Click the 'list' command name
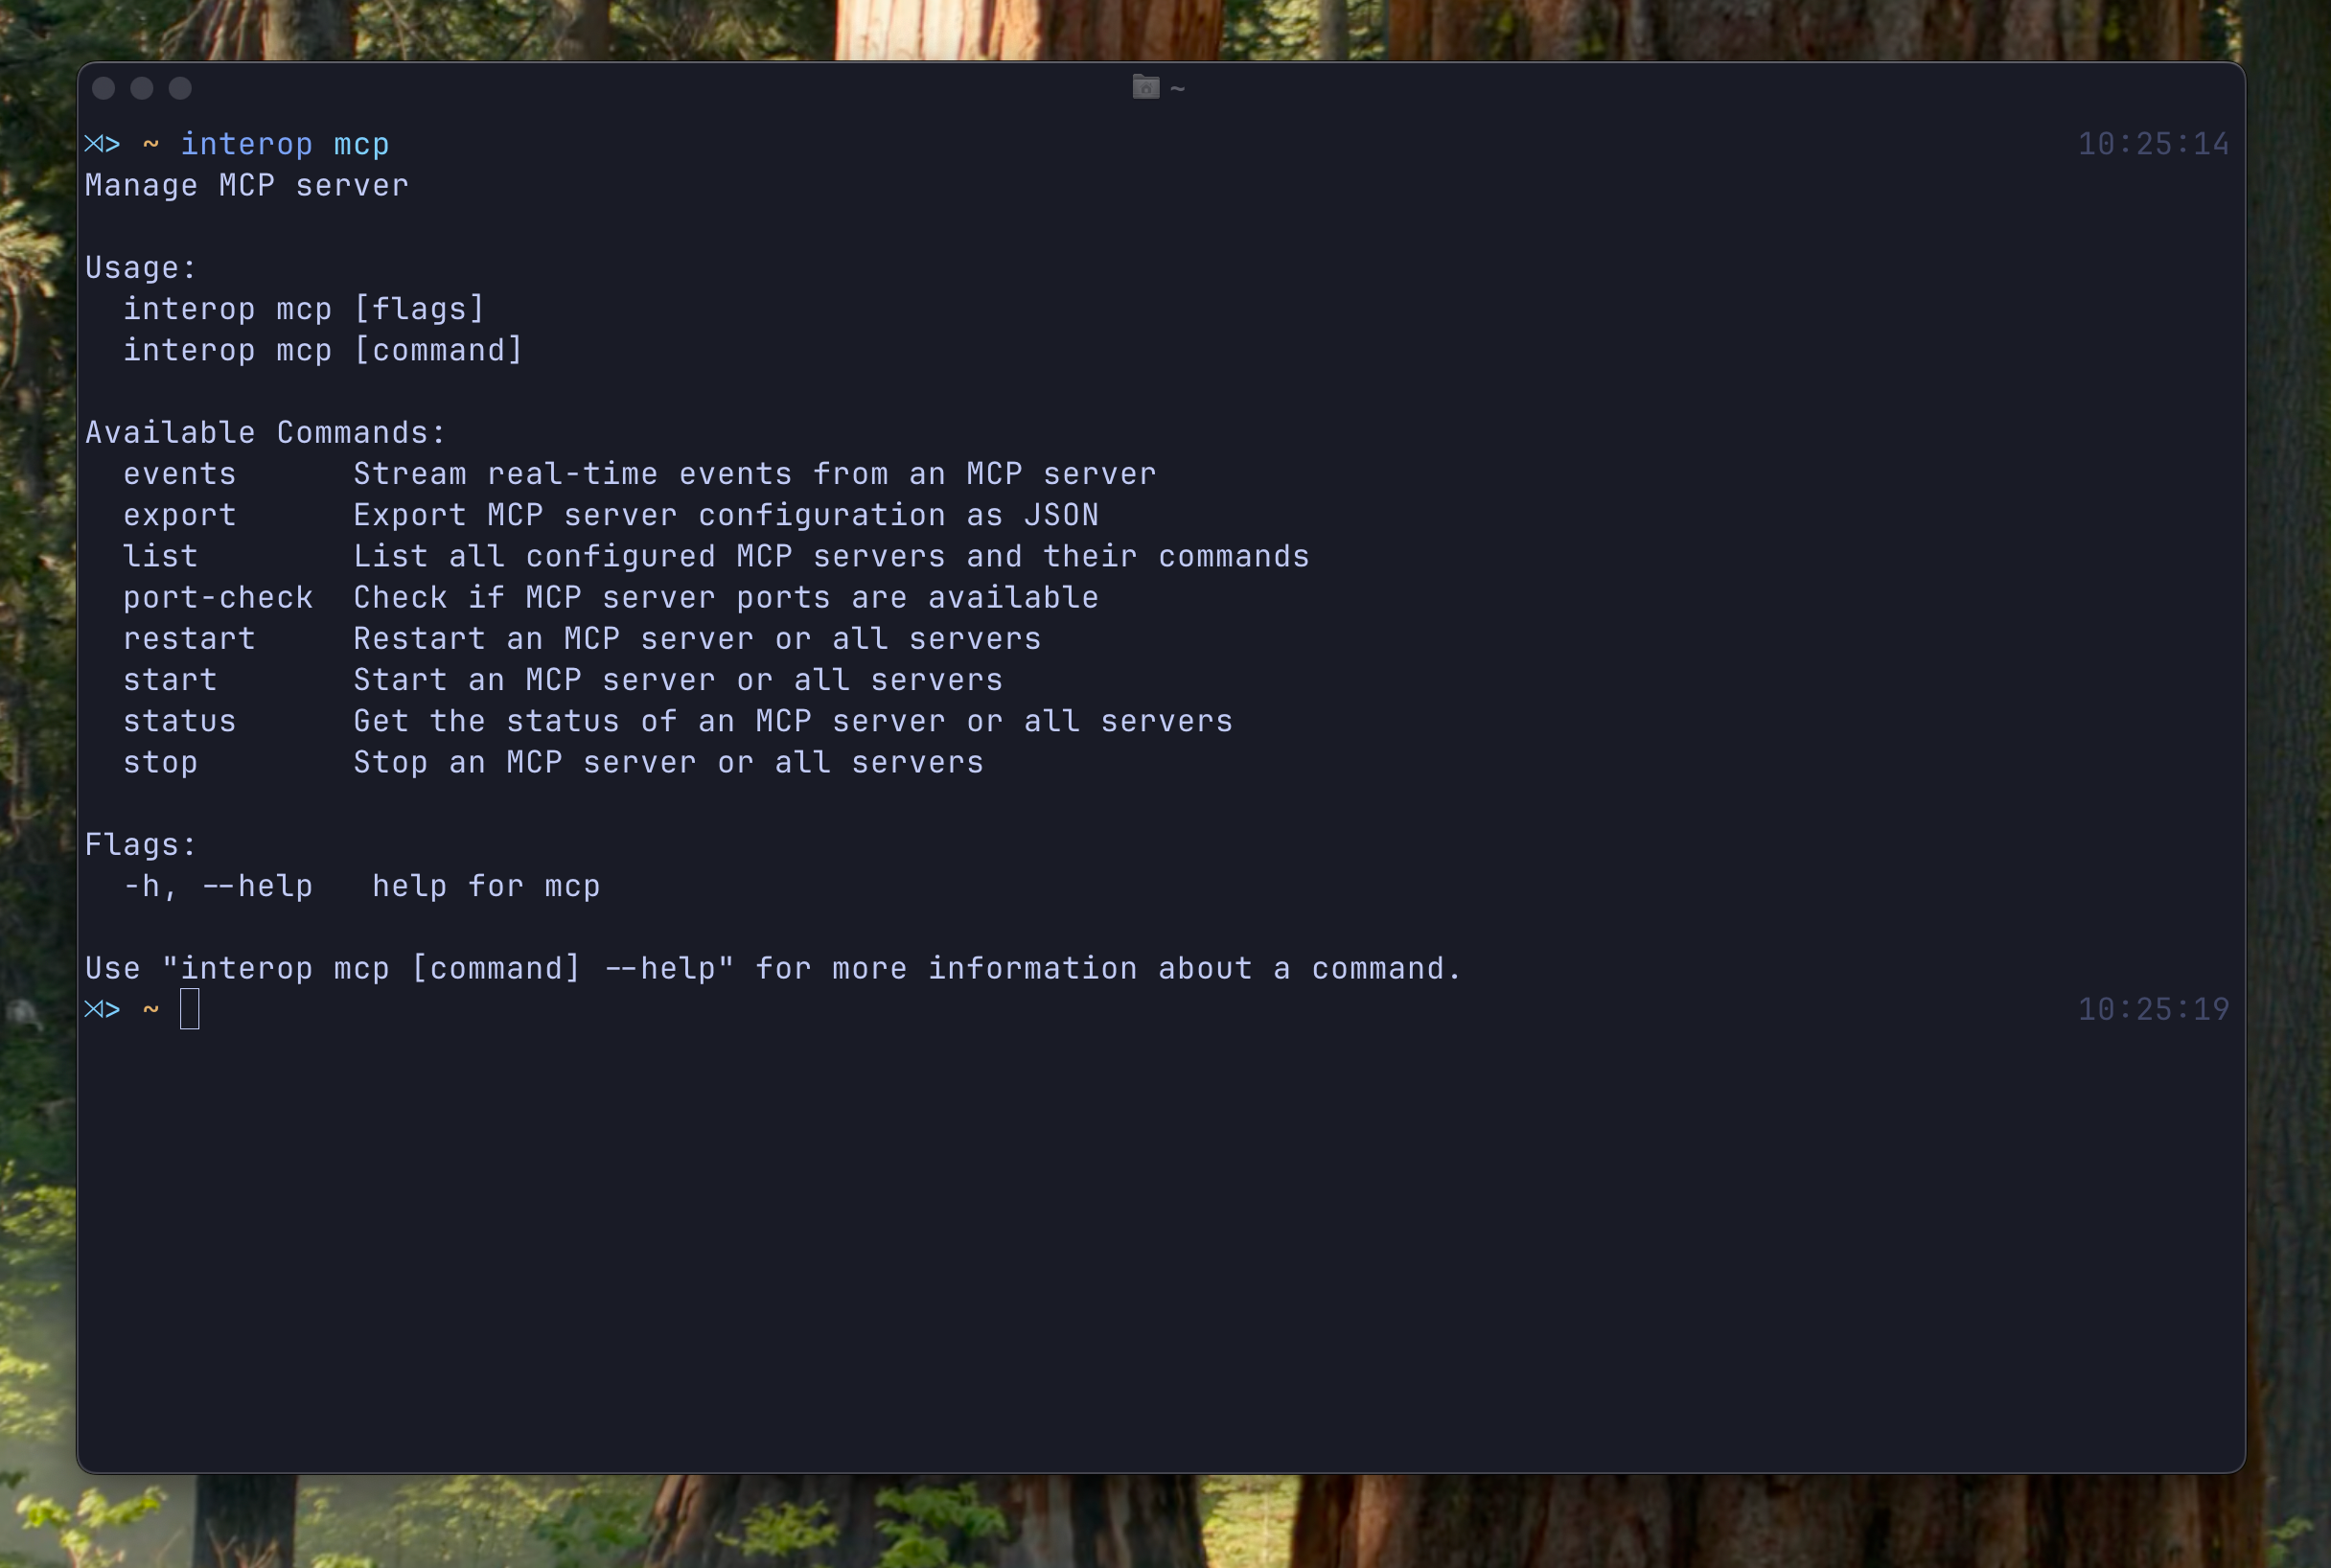Viewport: 2331px width, 1568px height. pyautogui.click(x=161, y=556)
